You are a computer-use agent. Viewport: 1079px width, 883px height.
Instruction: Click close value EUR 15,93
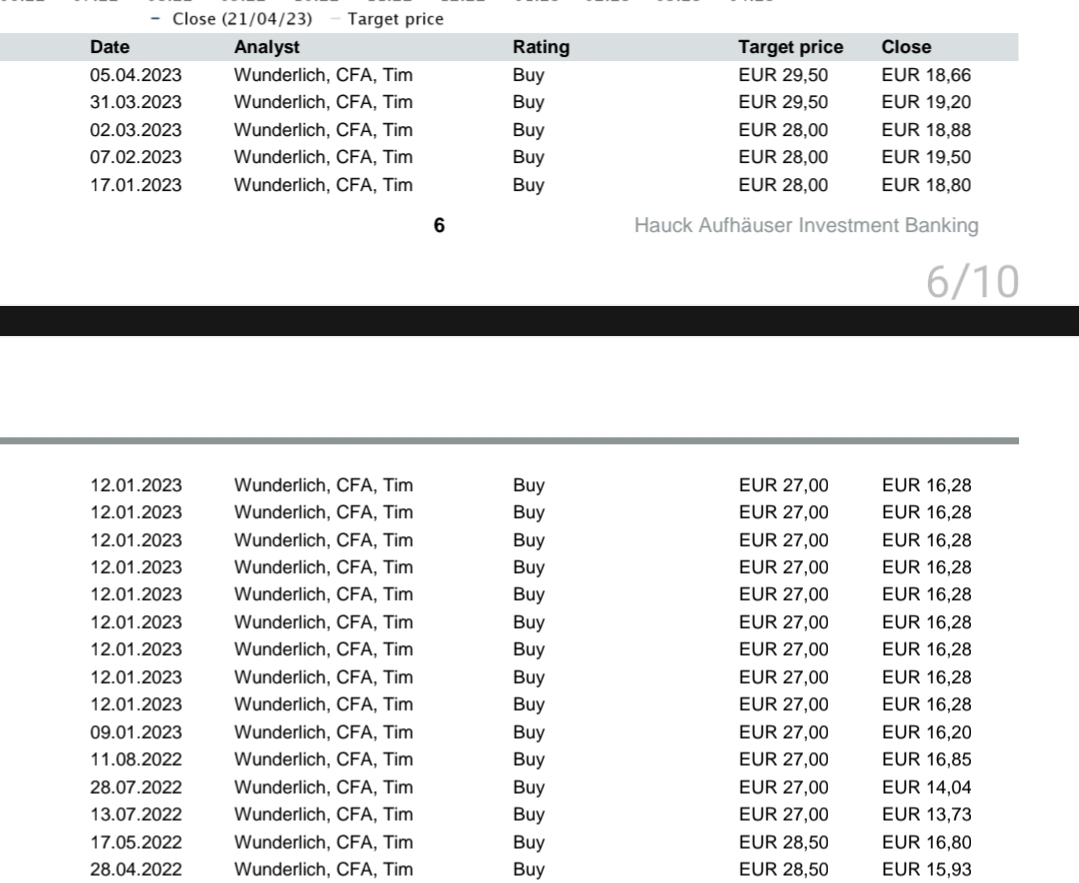926,869
